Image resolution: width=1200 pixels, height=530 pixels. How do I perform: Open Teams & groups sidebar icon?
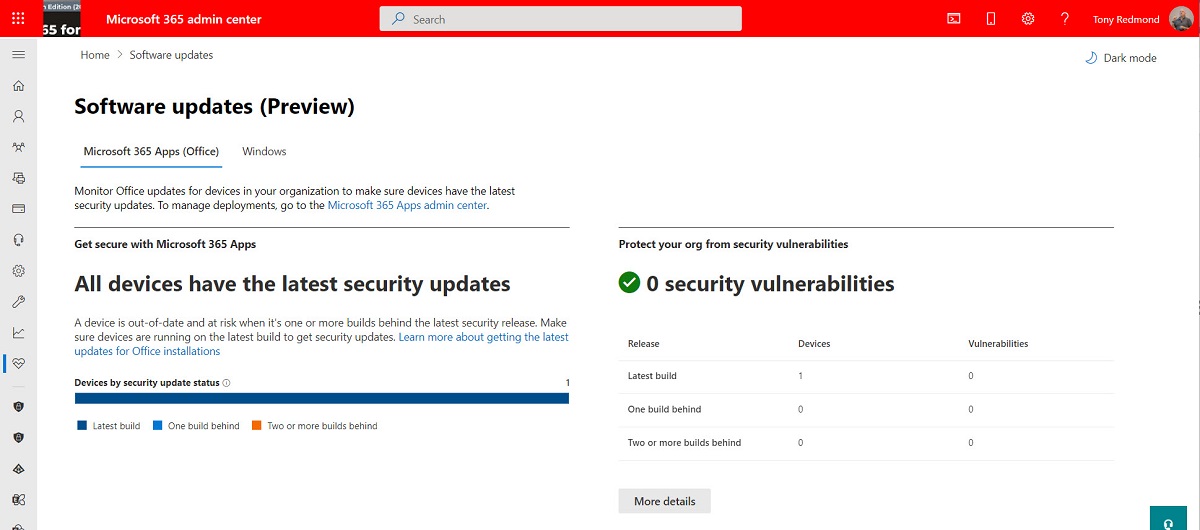point(18,147)
